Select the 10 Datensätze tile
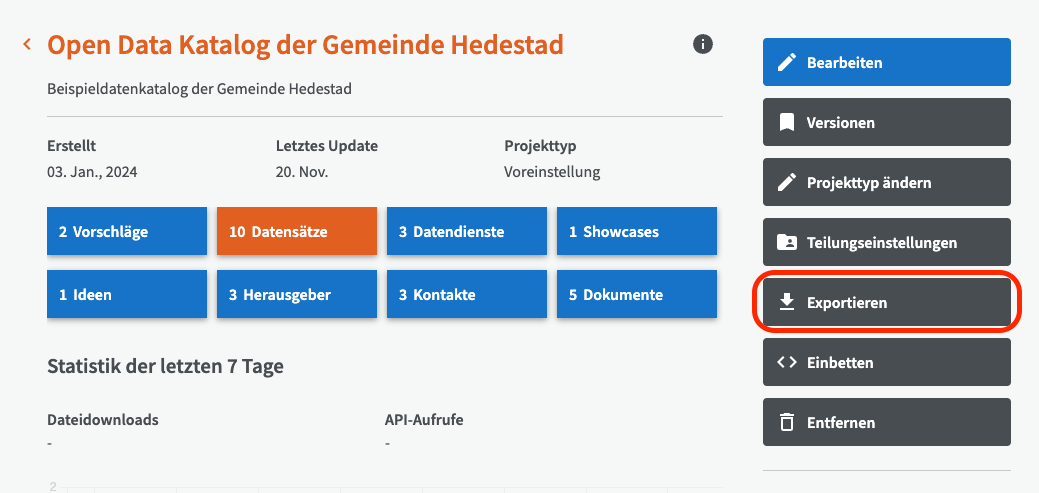Screen dimensions: 1039x493 tap(297, 232)
